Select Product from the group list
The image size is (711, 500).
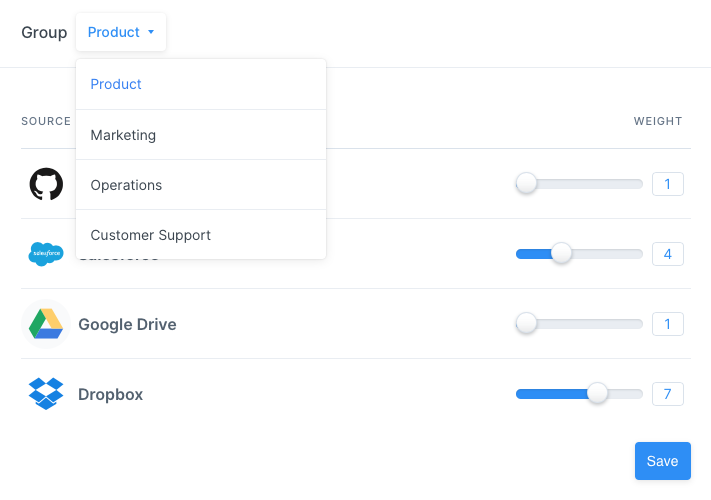[x=116, y=84]
